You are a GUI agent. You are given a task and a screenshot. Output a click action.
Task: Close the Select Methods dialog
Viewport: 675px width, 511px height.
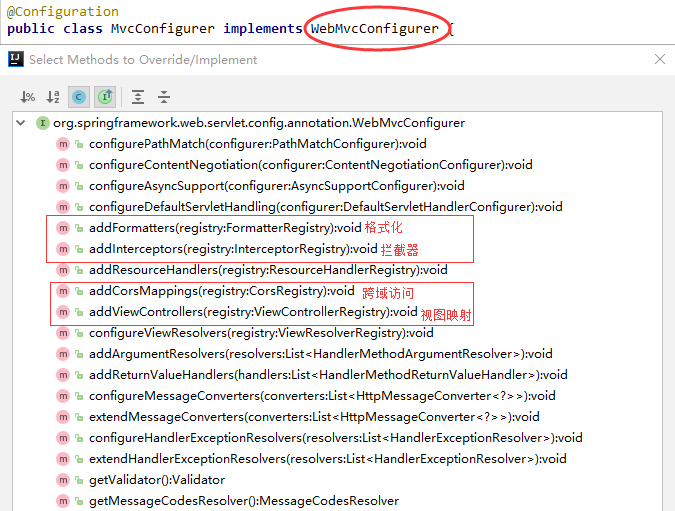[x=660, y=59]
